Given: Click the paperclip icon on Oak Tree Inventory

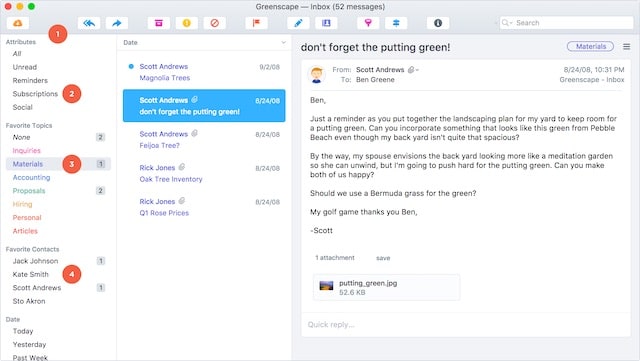Looking at the screenshot, I should click(x=182, y=167).
